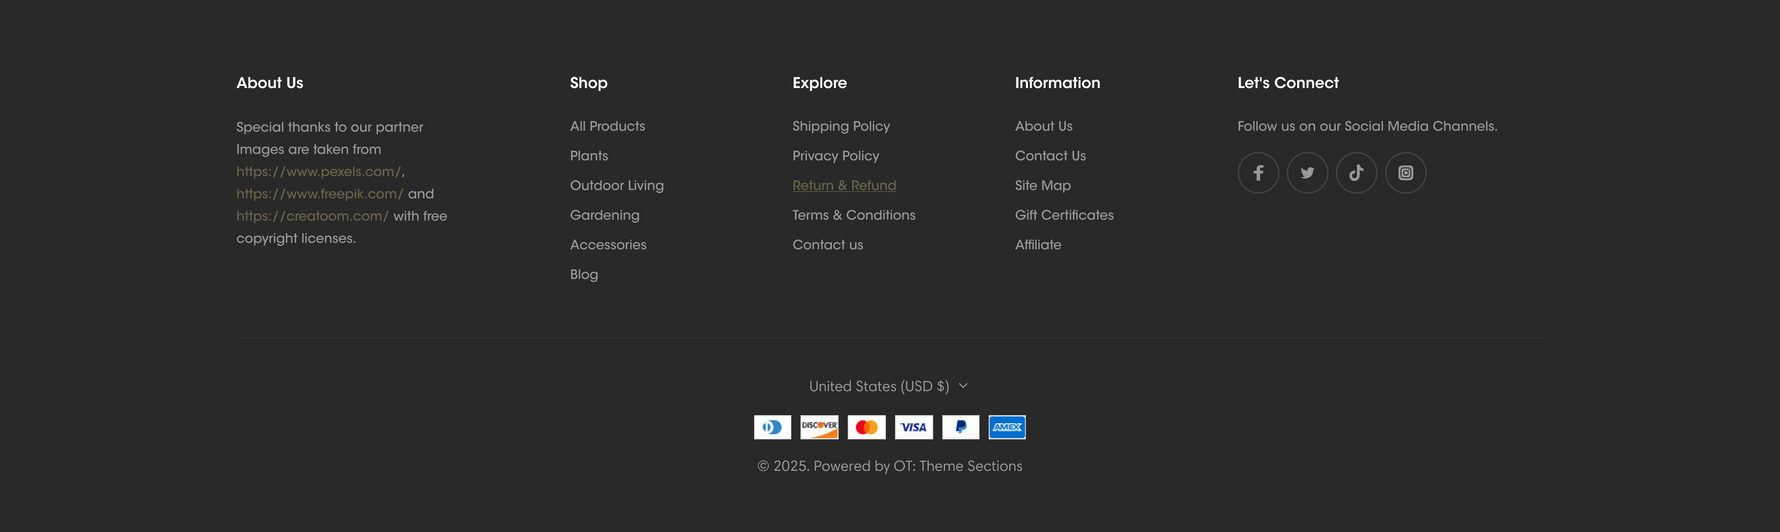Open the Return & Refund link
1780x532 pixels.
(x=844, y=186)
